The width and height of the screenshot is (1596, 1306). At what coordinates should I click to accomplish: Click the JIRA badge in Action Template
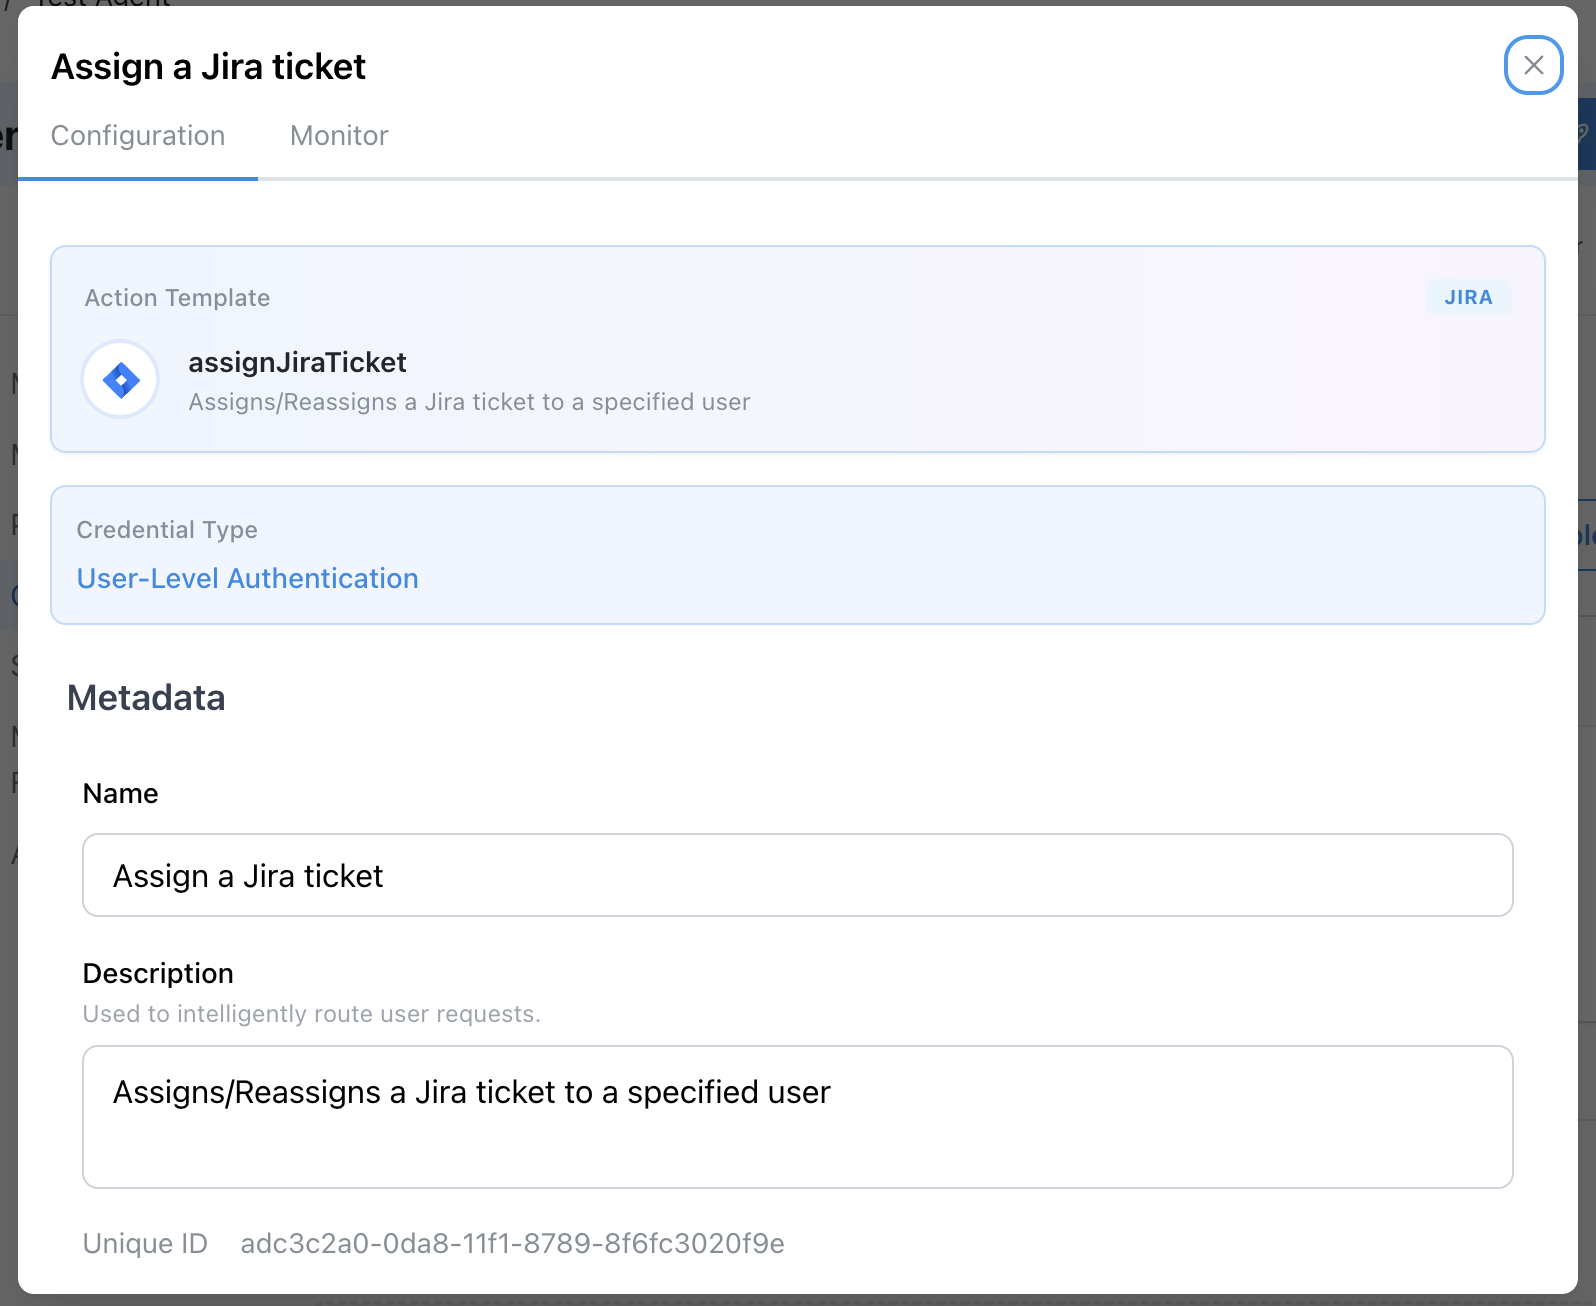1467,297
